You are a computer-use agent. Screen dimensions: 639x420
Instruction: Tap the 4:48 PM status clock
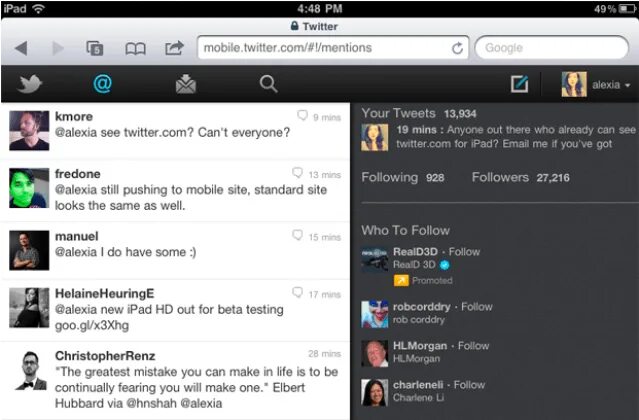[x=320, y=9]
